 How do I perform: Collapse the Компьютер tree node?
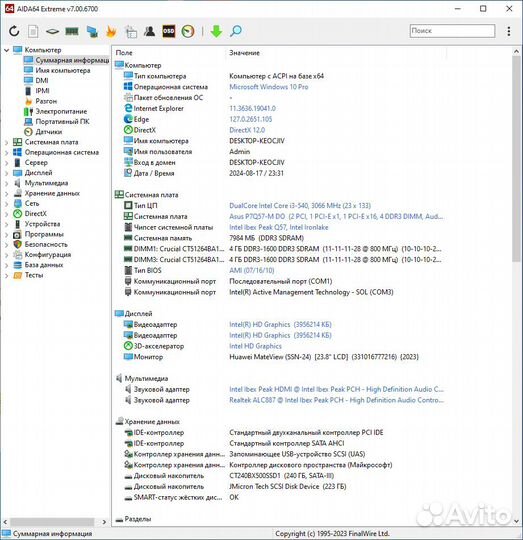point(6,50)
